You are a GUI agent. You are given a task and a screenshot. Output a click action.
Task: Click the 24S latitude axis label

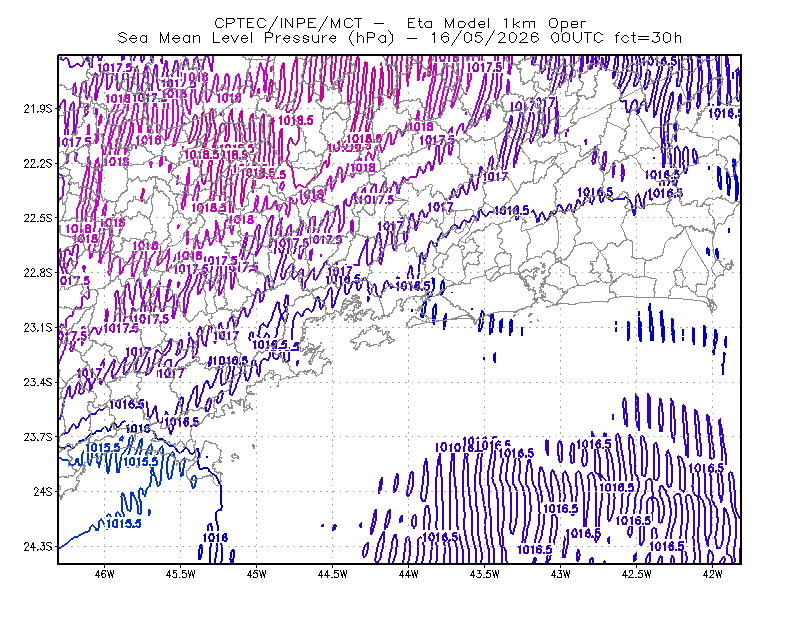tap(43, 492)
